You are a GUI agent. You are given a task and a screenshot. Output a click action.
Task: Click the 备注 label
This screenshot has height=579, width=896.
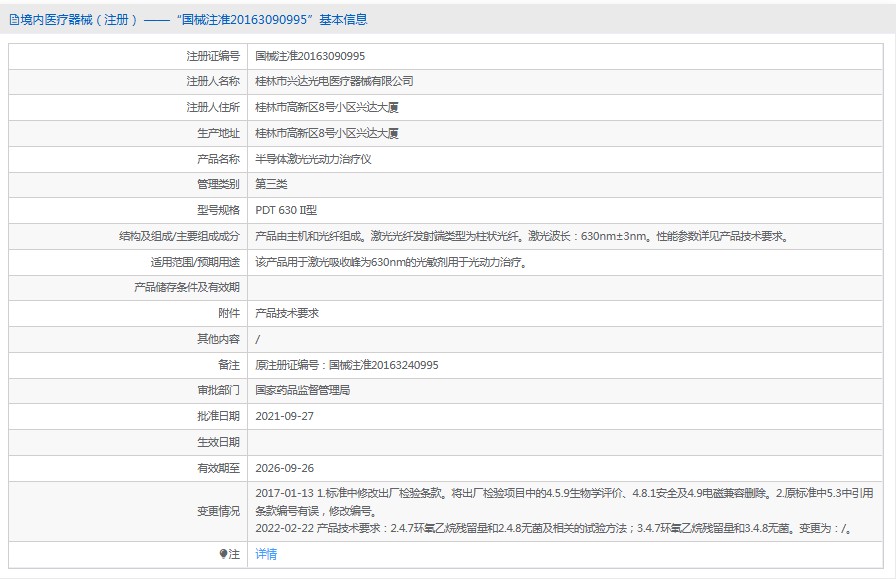pyautogui.click(x=229, y=365)
